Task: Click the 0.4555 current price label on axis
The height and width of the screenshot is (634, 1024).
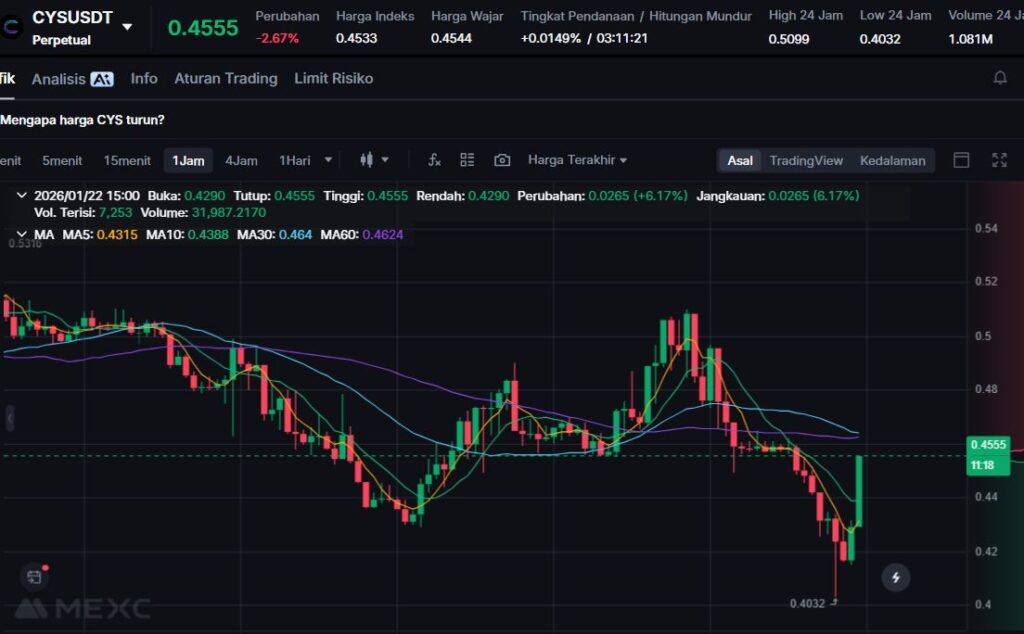Action: click(989, 444)
